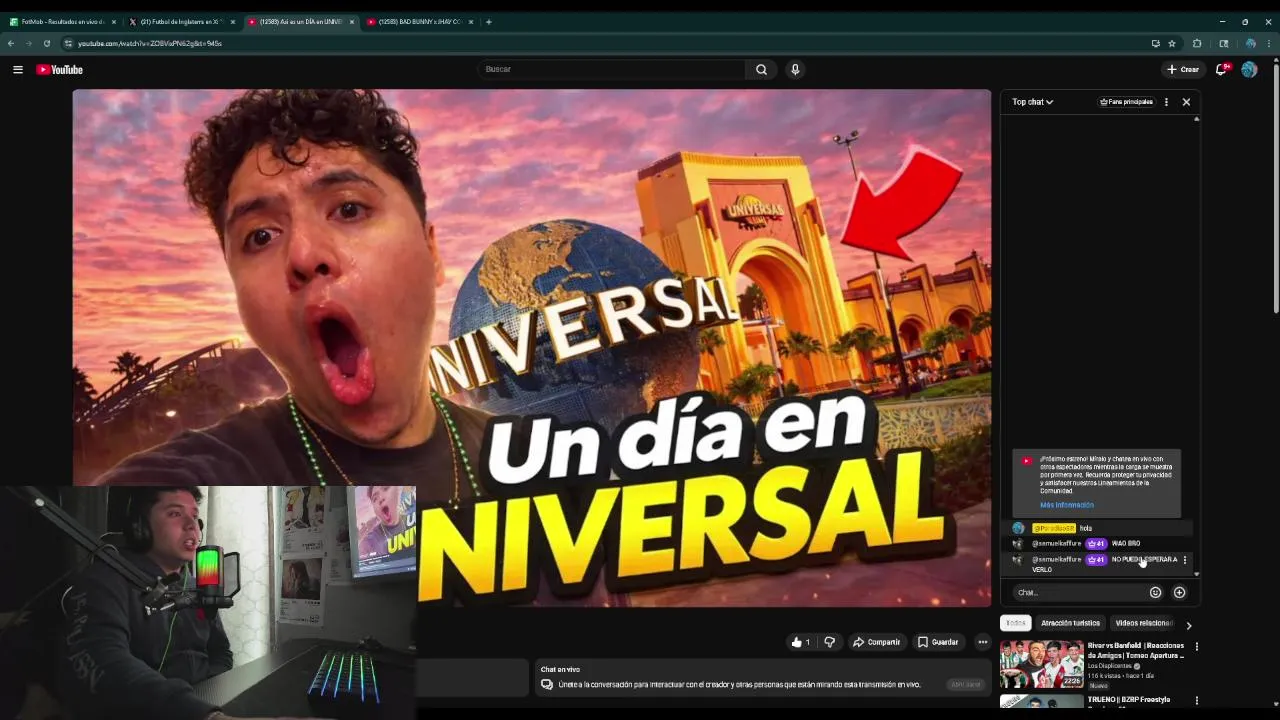Click install/cast icon in address bar
The width and height of the screenshot is (1280, 720).
coord(1155,43)
